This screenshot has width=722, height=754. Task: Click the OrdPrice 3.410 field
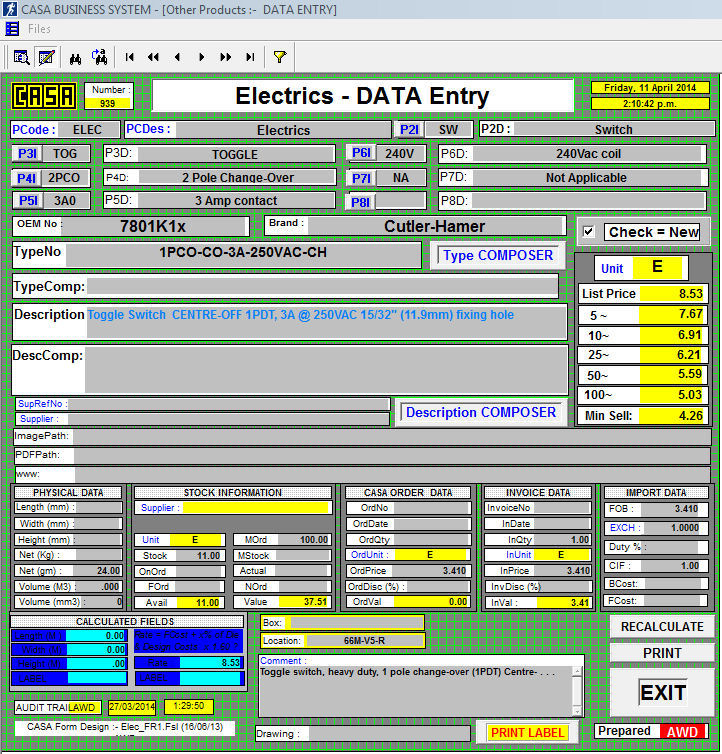tap(429, 570)
